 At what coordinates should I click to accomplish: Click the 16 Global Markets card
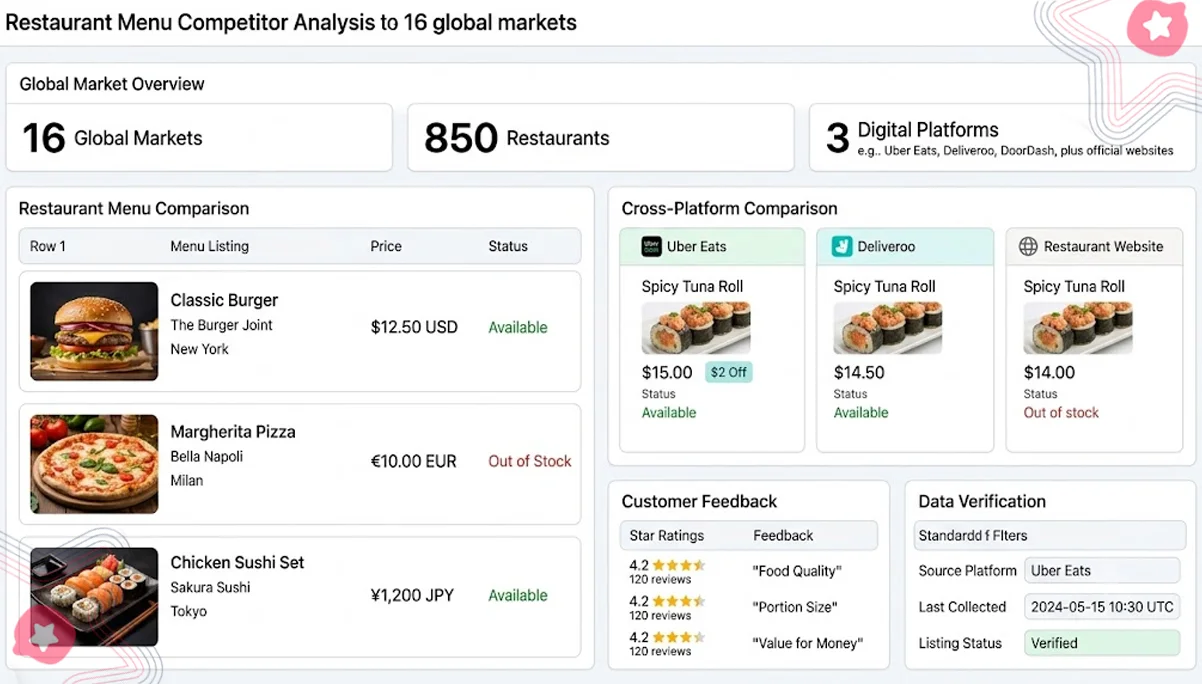pos(199,137)
